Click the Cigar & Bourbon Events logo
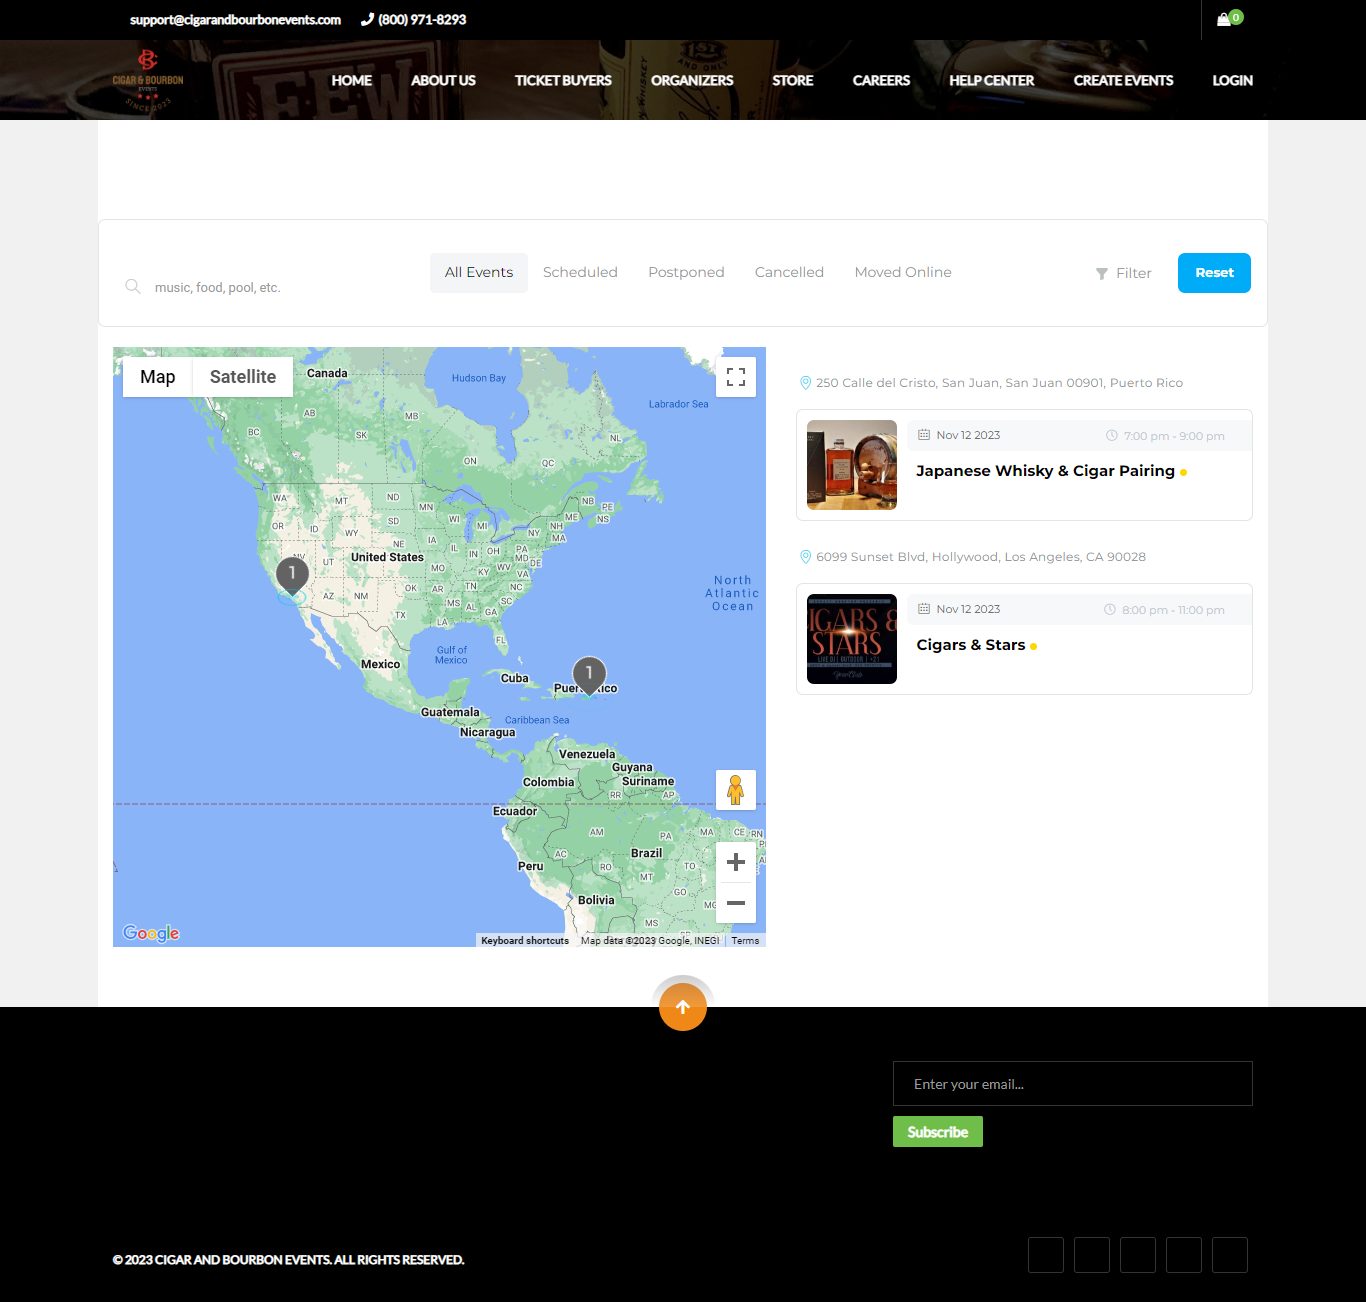The width and height of the screenshot is (1366, 1303). (x=148, y=79)
